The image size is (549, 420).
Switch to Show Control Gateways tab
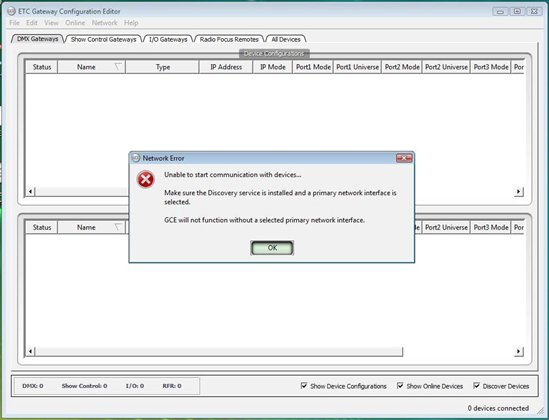point(103,39)
